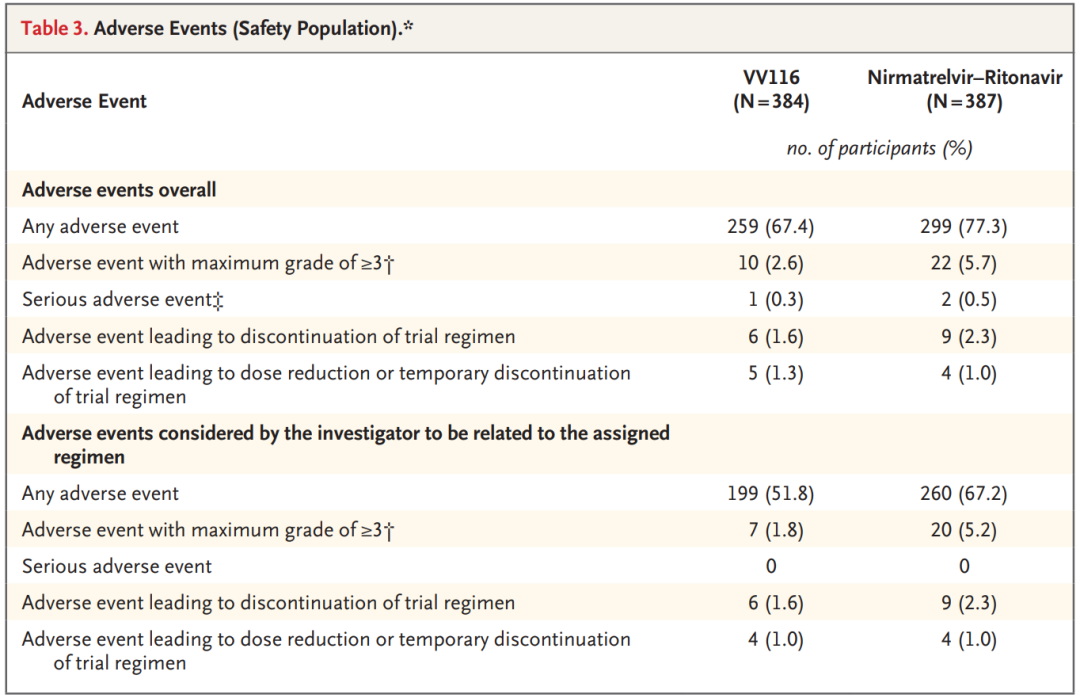Viewport: 1080px width, 698px height.
Task: Click the "Table 3." red title label
Action: pyautogui.click(x=53, y=28)
